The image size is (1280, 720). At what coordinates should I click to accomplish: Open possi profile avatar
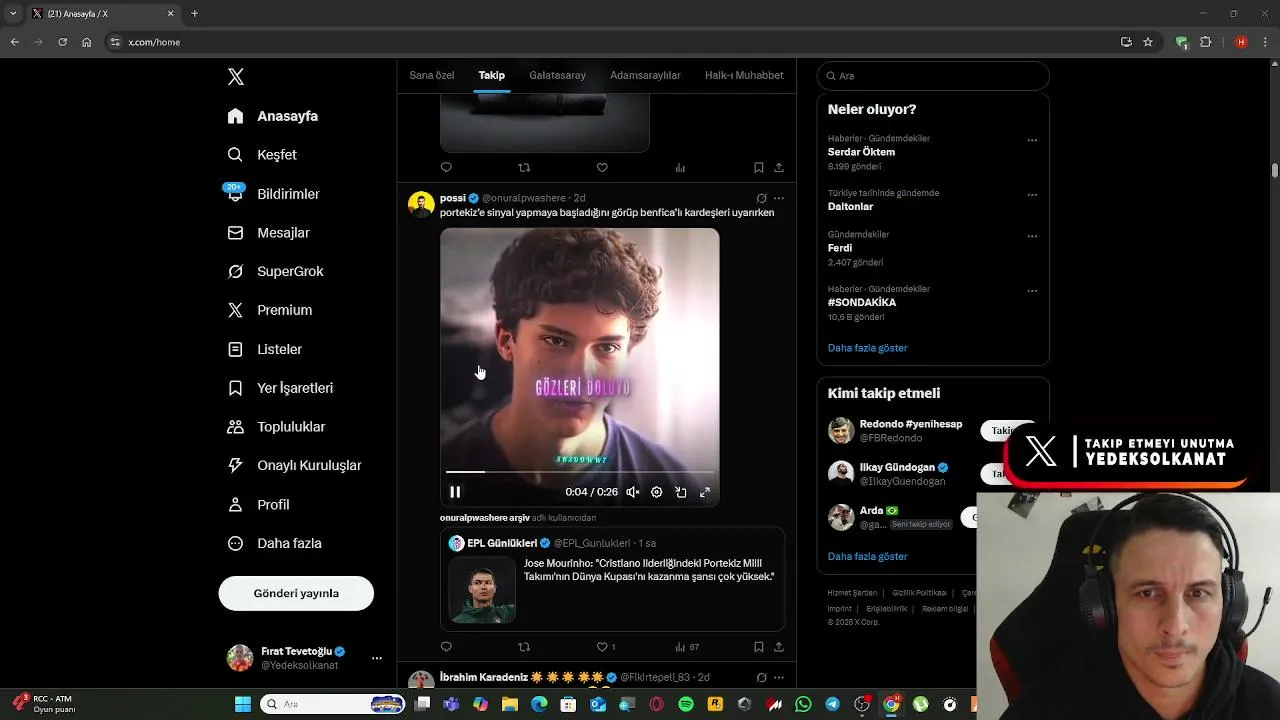tap(421, 204)
